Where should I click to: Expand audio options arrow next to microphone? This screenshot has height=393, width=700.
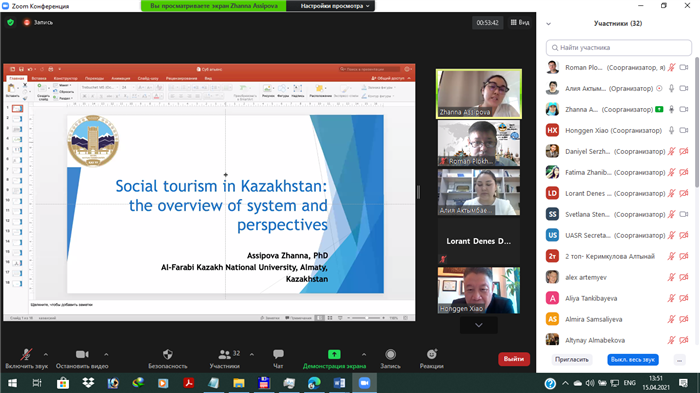point(46,355)
